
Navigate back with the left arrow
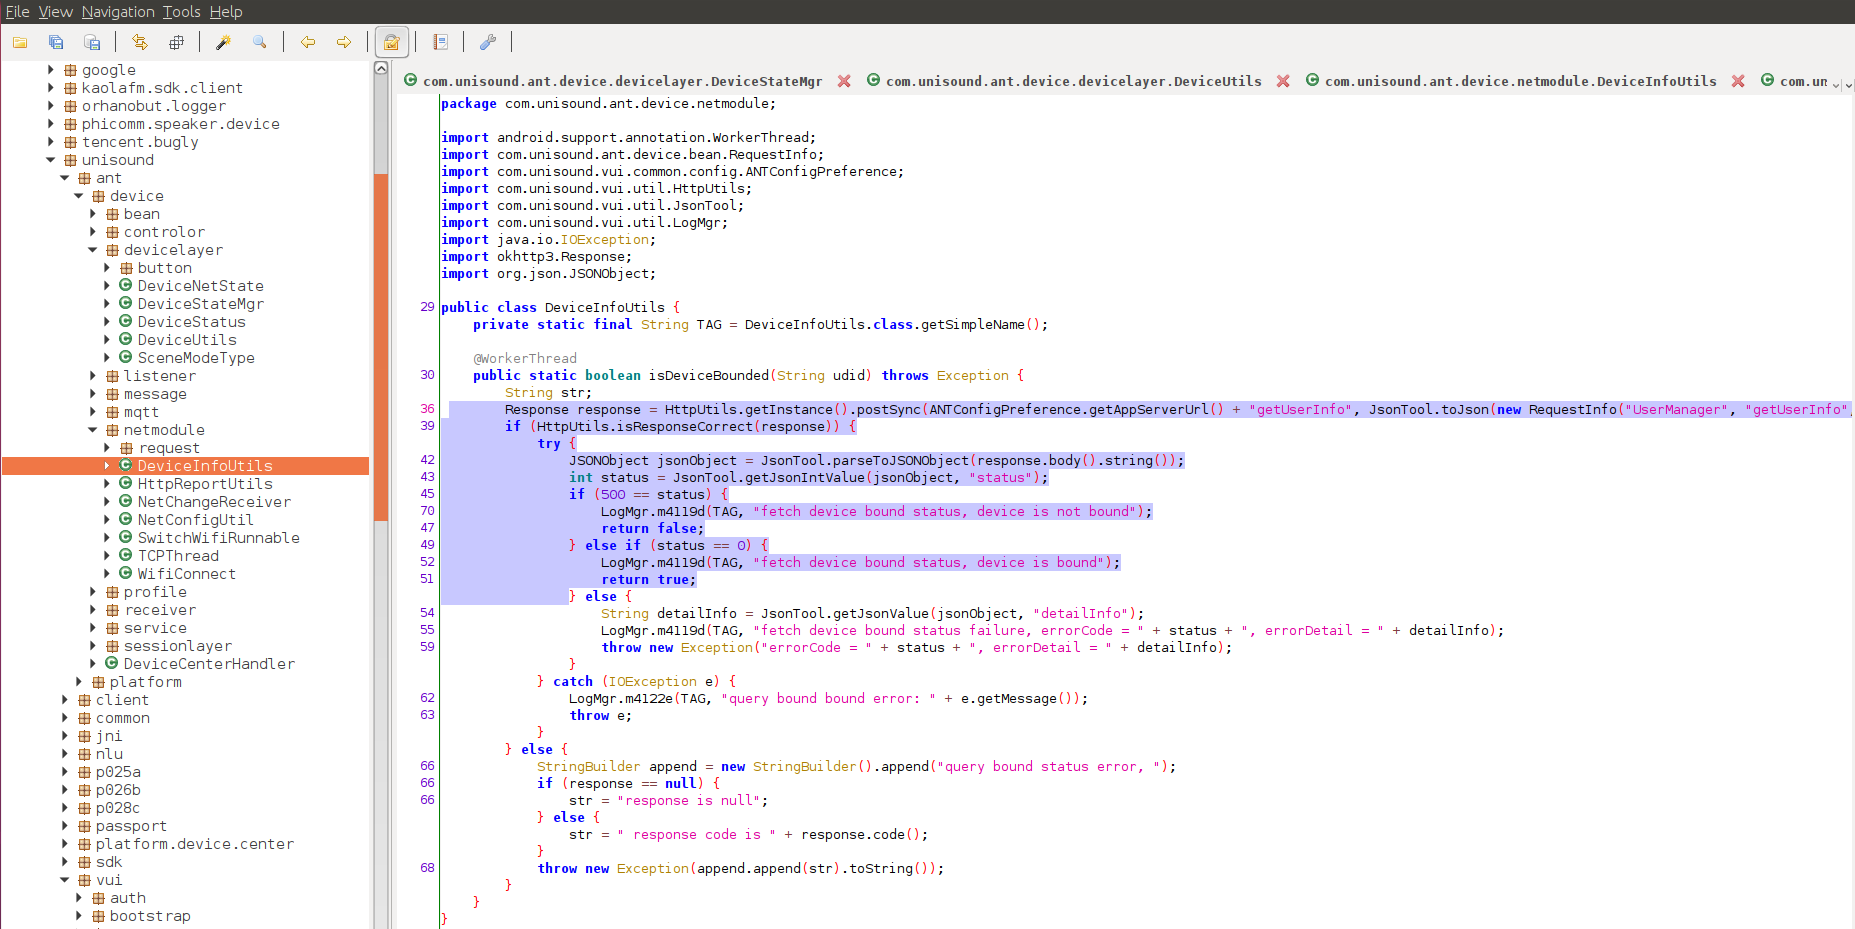pyautogui.click(x=308, y=42)
